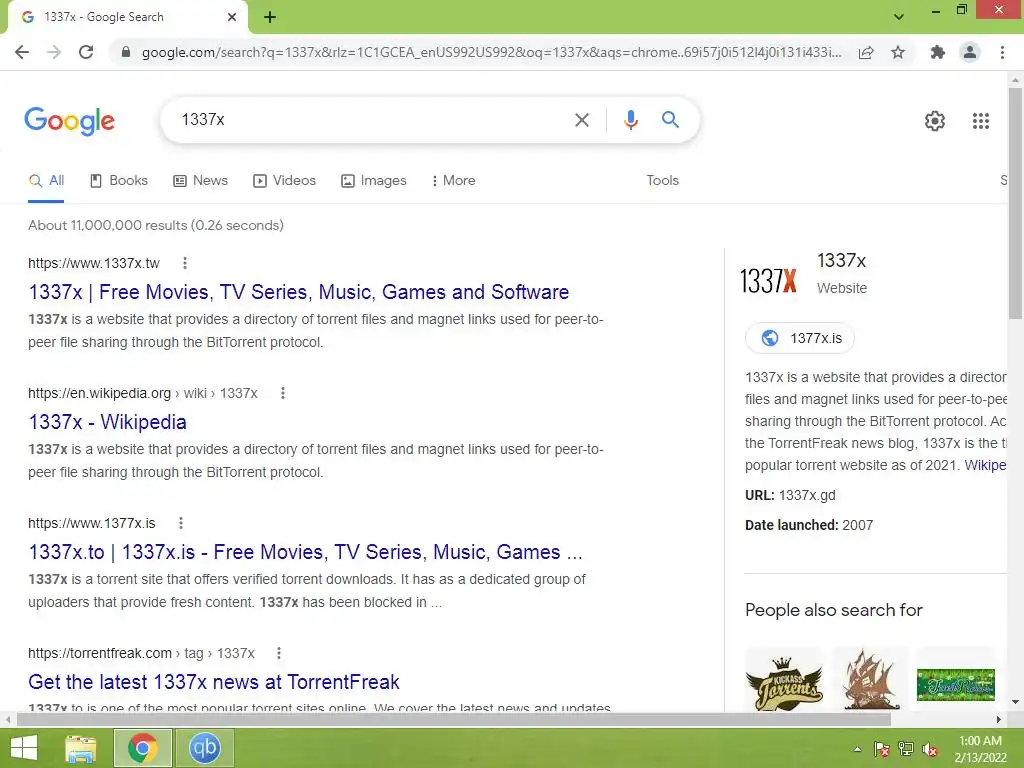Open the network status tray icon

point(906,749)
